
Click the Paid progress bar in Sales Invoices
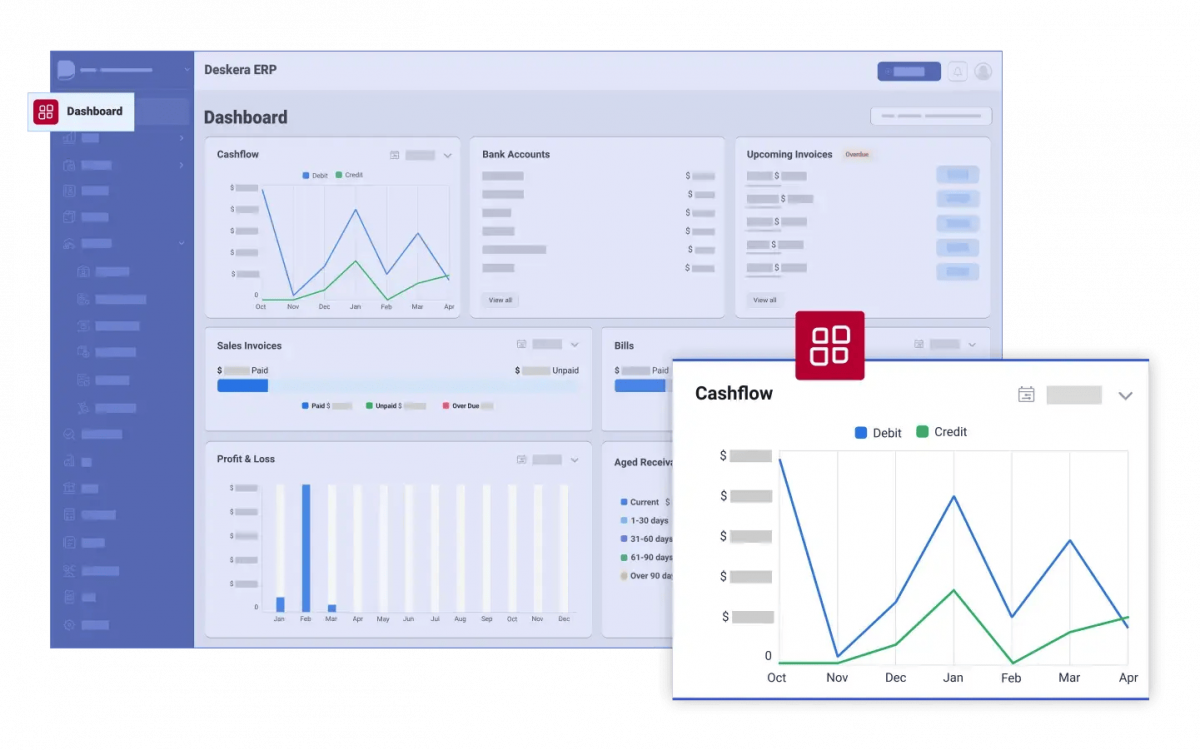[242, 385]
